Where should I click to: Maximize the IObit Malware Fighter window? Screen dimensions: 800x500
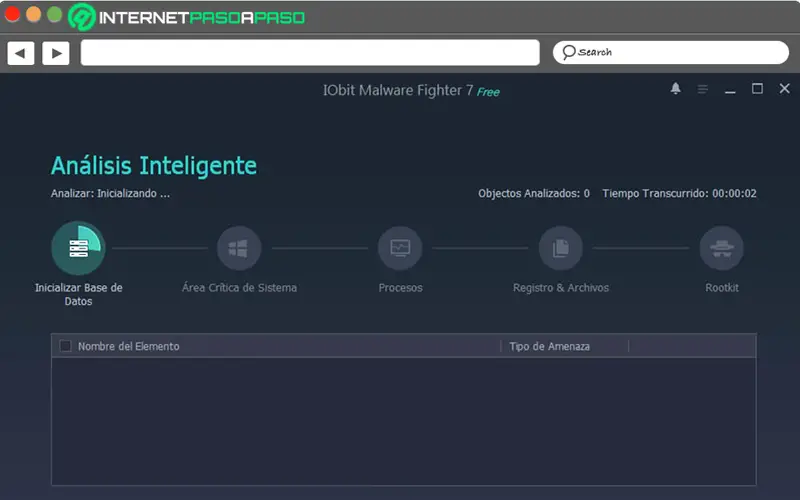coord(757,89)
